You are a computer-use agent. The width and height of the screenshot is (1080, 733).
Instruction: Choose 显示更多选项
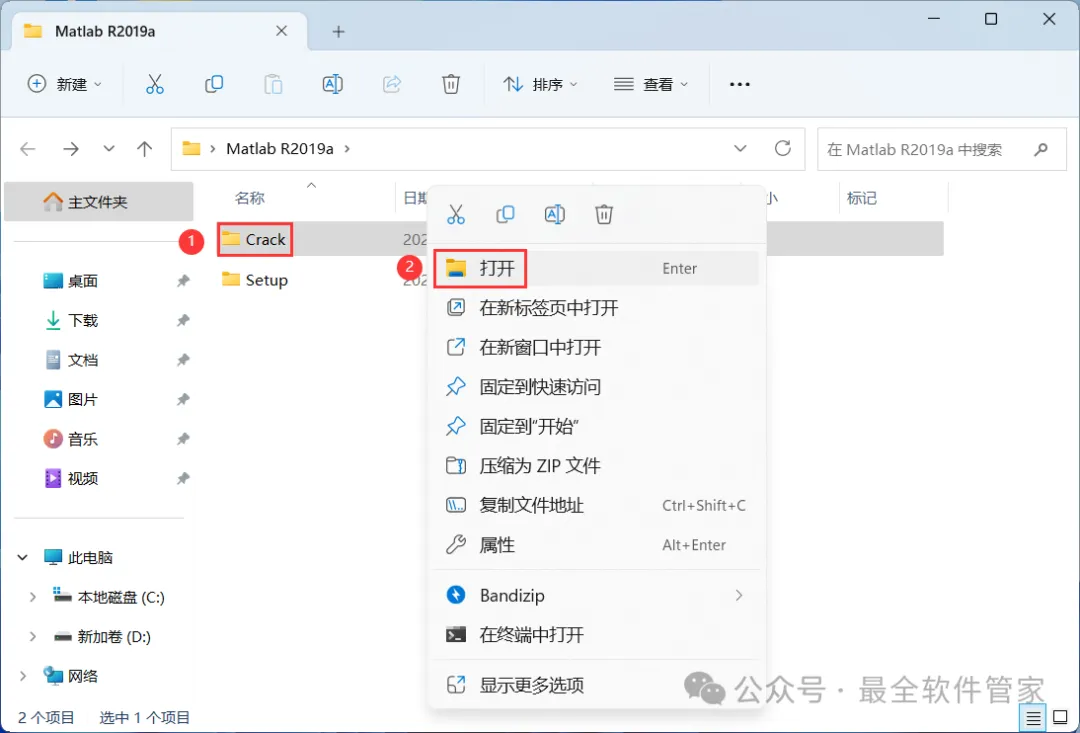click(x=596, y=685)
